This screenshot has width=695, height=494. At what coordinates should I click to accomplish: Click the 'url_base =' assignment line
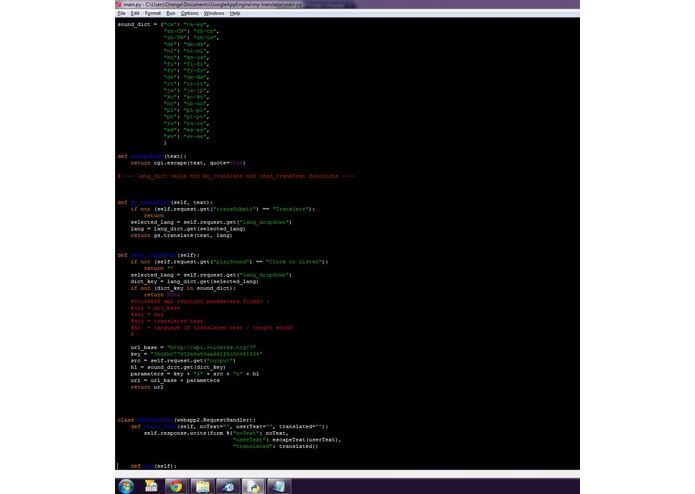click(x=193, y=348)
